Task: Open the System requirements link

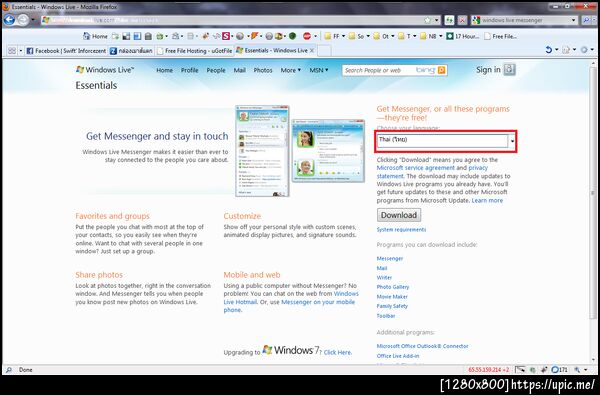Action: [401, 230]
